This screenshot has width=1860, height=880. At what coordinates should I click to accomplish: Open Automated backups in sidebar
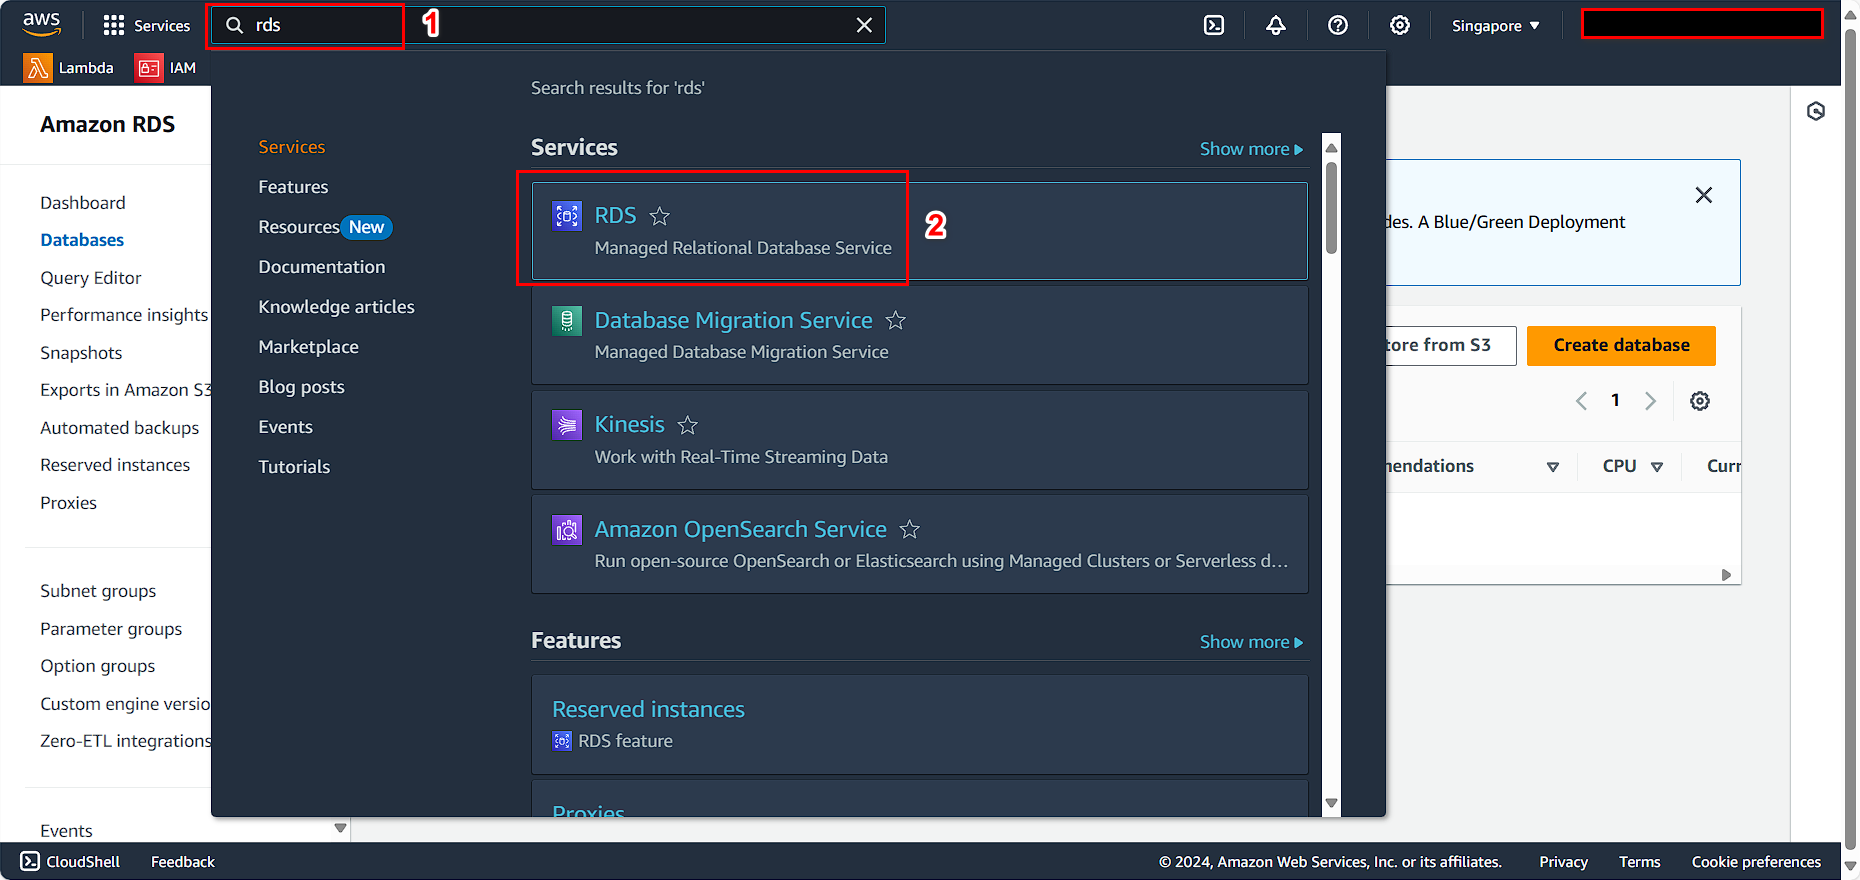pyautogui.click(x=120, y=428)
